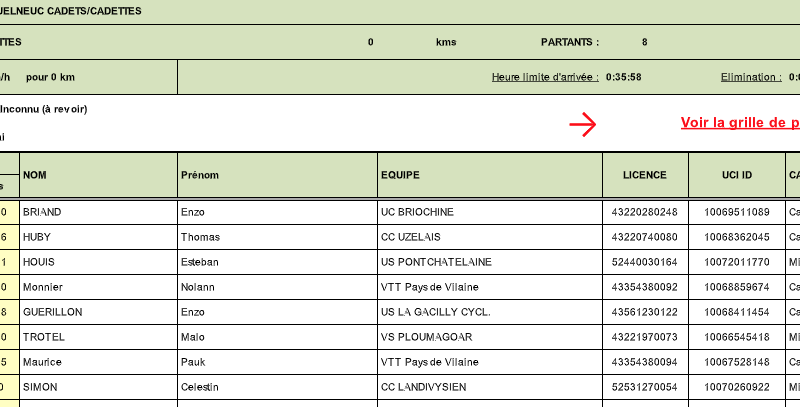The image size is (800, 407).
Task: Click the BRIAND name cell
Action: (42, 212)
